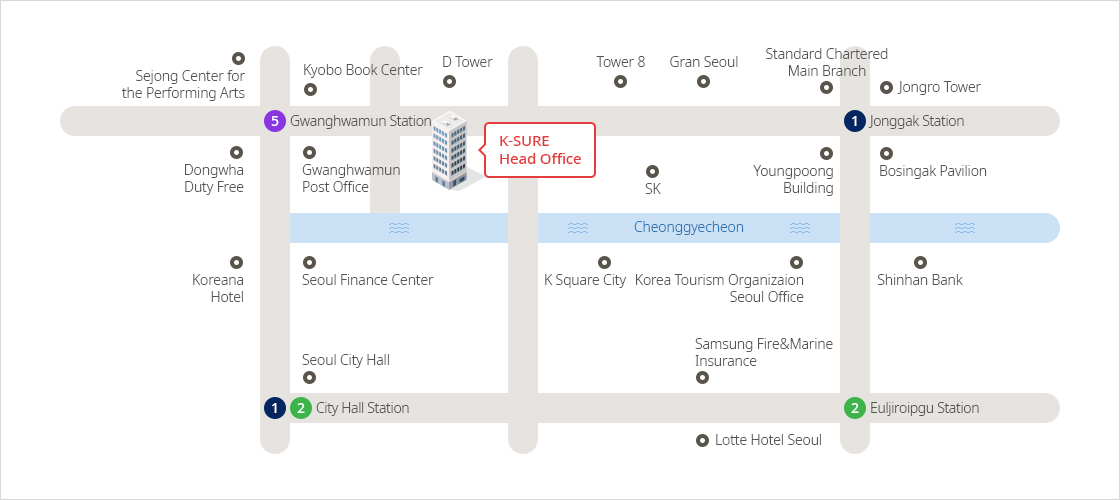1120x500 pixels.
Task: Click the Sejong Center for the Performing Arts text
Action: coord(183,84)
